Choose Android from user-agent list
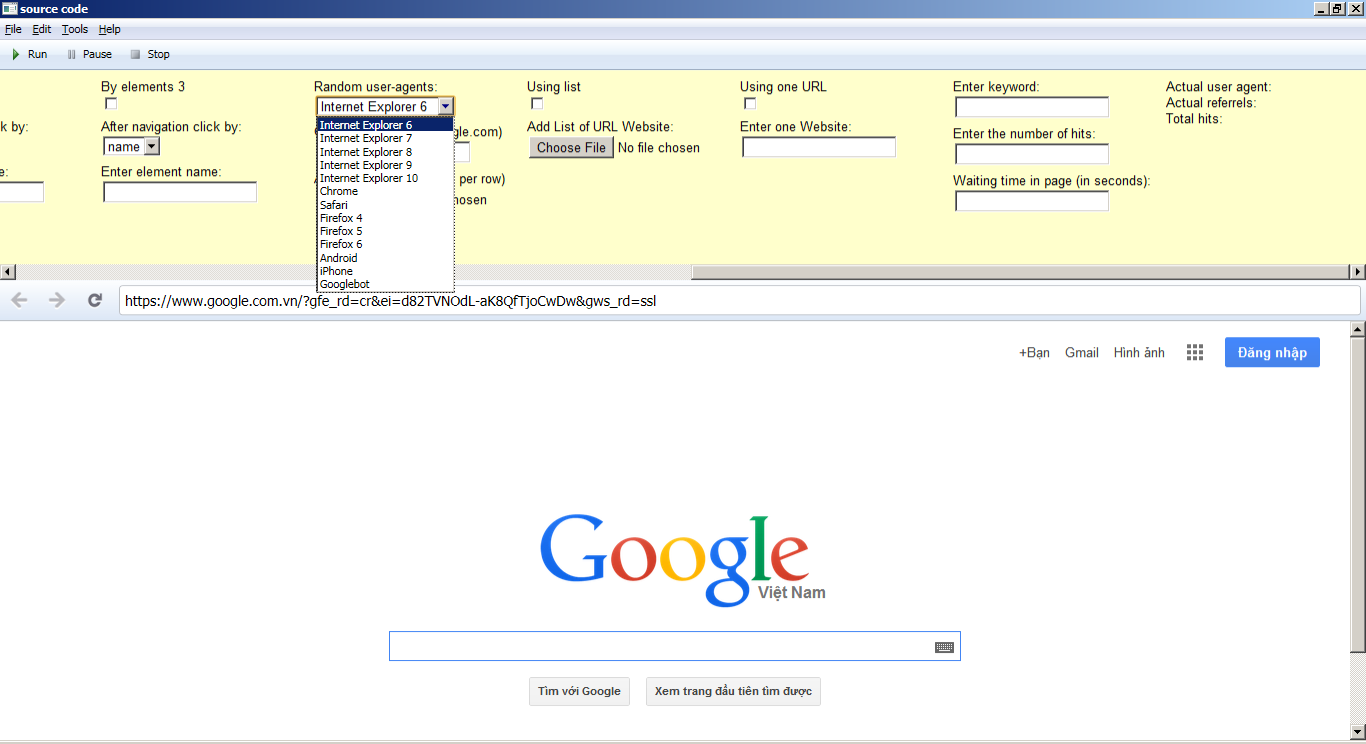This screenshot has height=744, width=1366. coord(385,258)
